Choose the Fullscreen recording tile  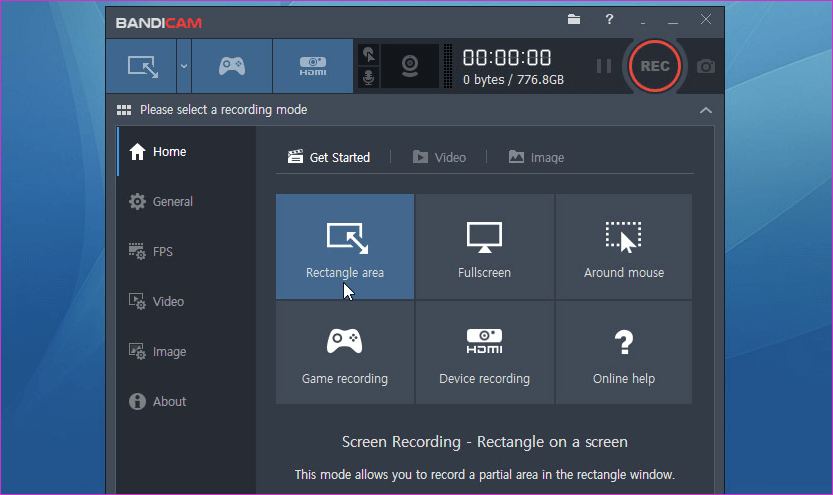click(x=484, y=246)
